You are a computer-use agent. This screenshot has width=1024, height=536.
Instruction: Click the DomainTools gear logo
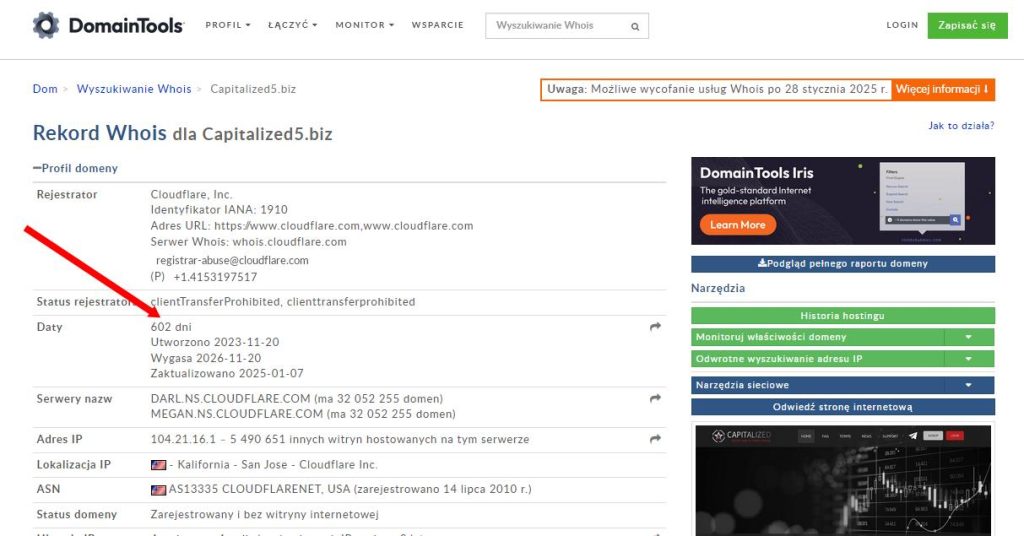(46, 25)
